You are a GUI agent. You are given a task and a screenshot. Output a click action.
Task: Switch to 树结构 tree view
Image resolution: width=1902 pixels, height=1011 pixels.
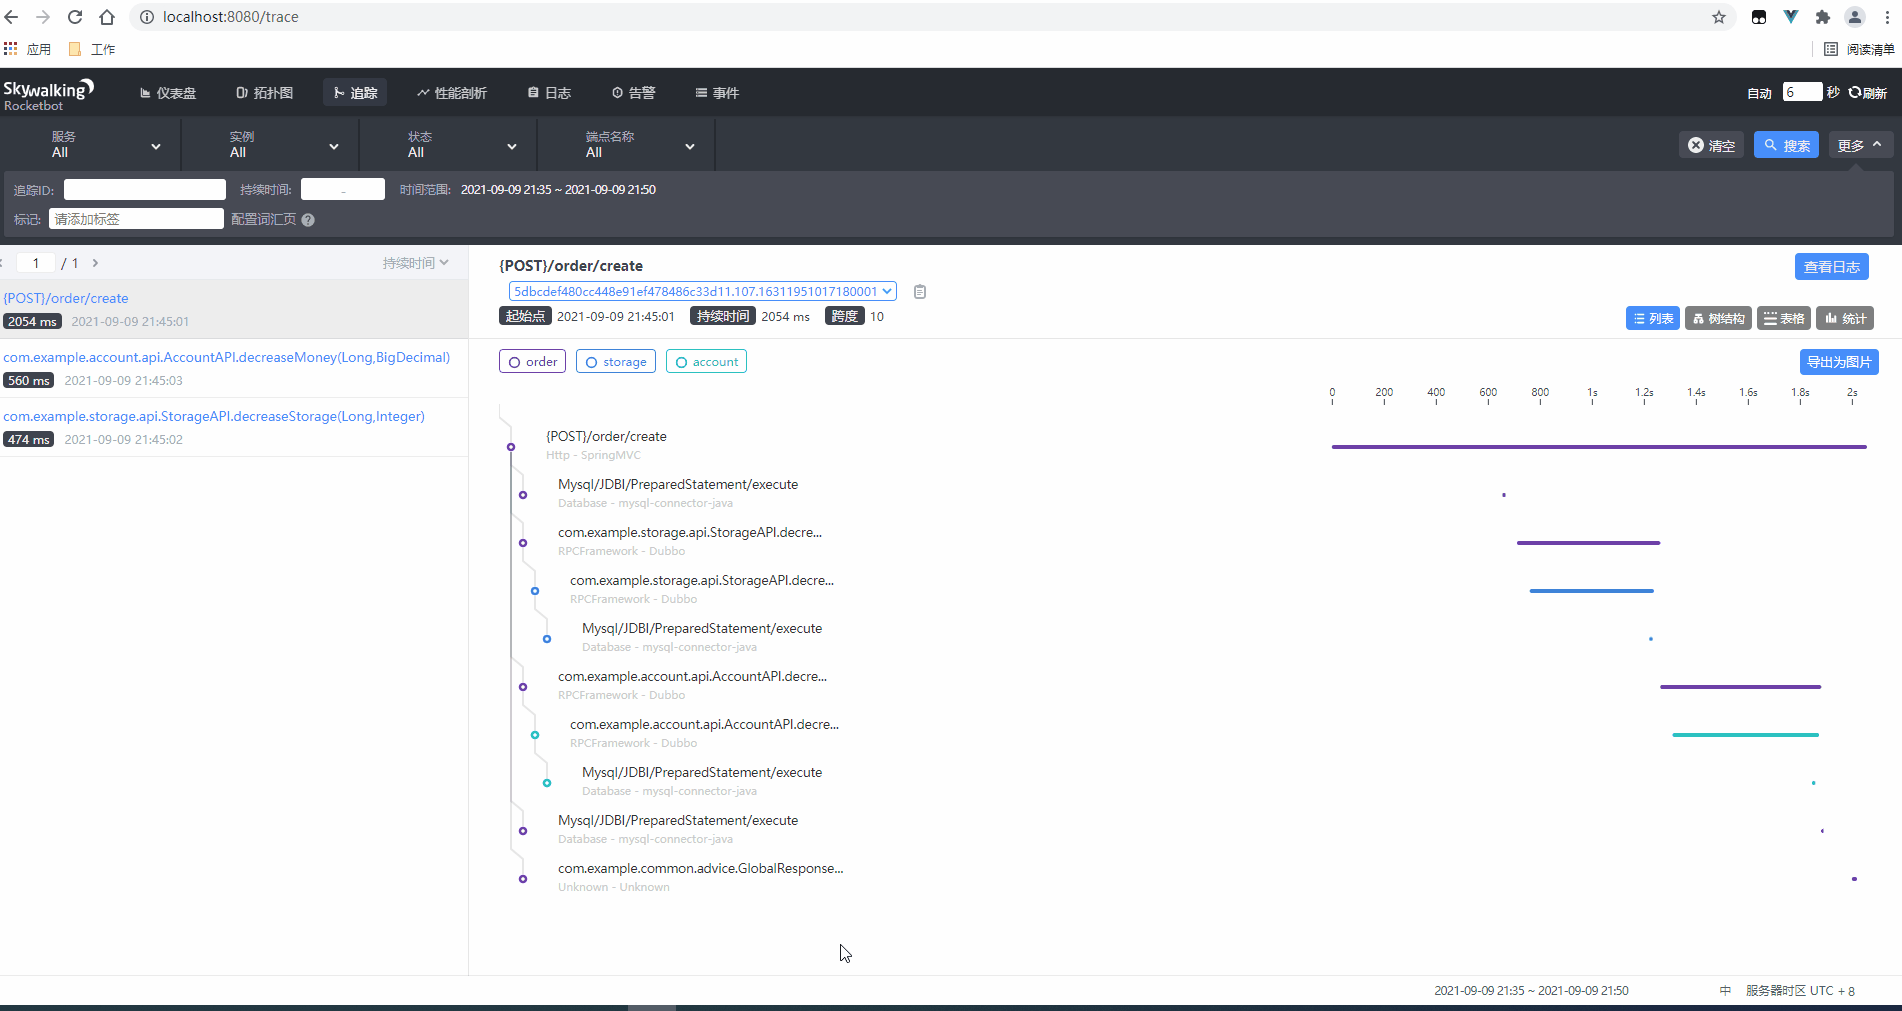coord(1719,319)
